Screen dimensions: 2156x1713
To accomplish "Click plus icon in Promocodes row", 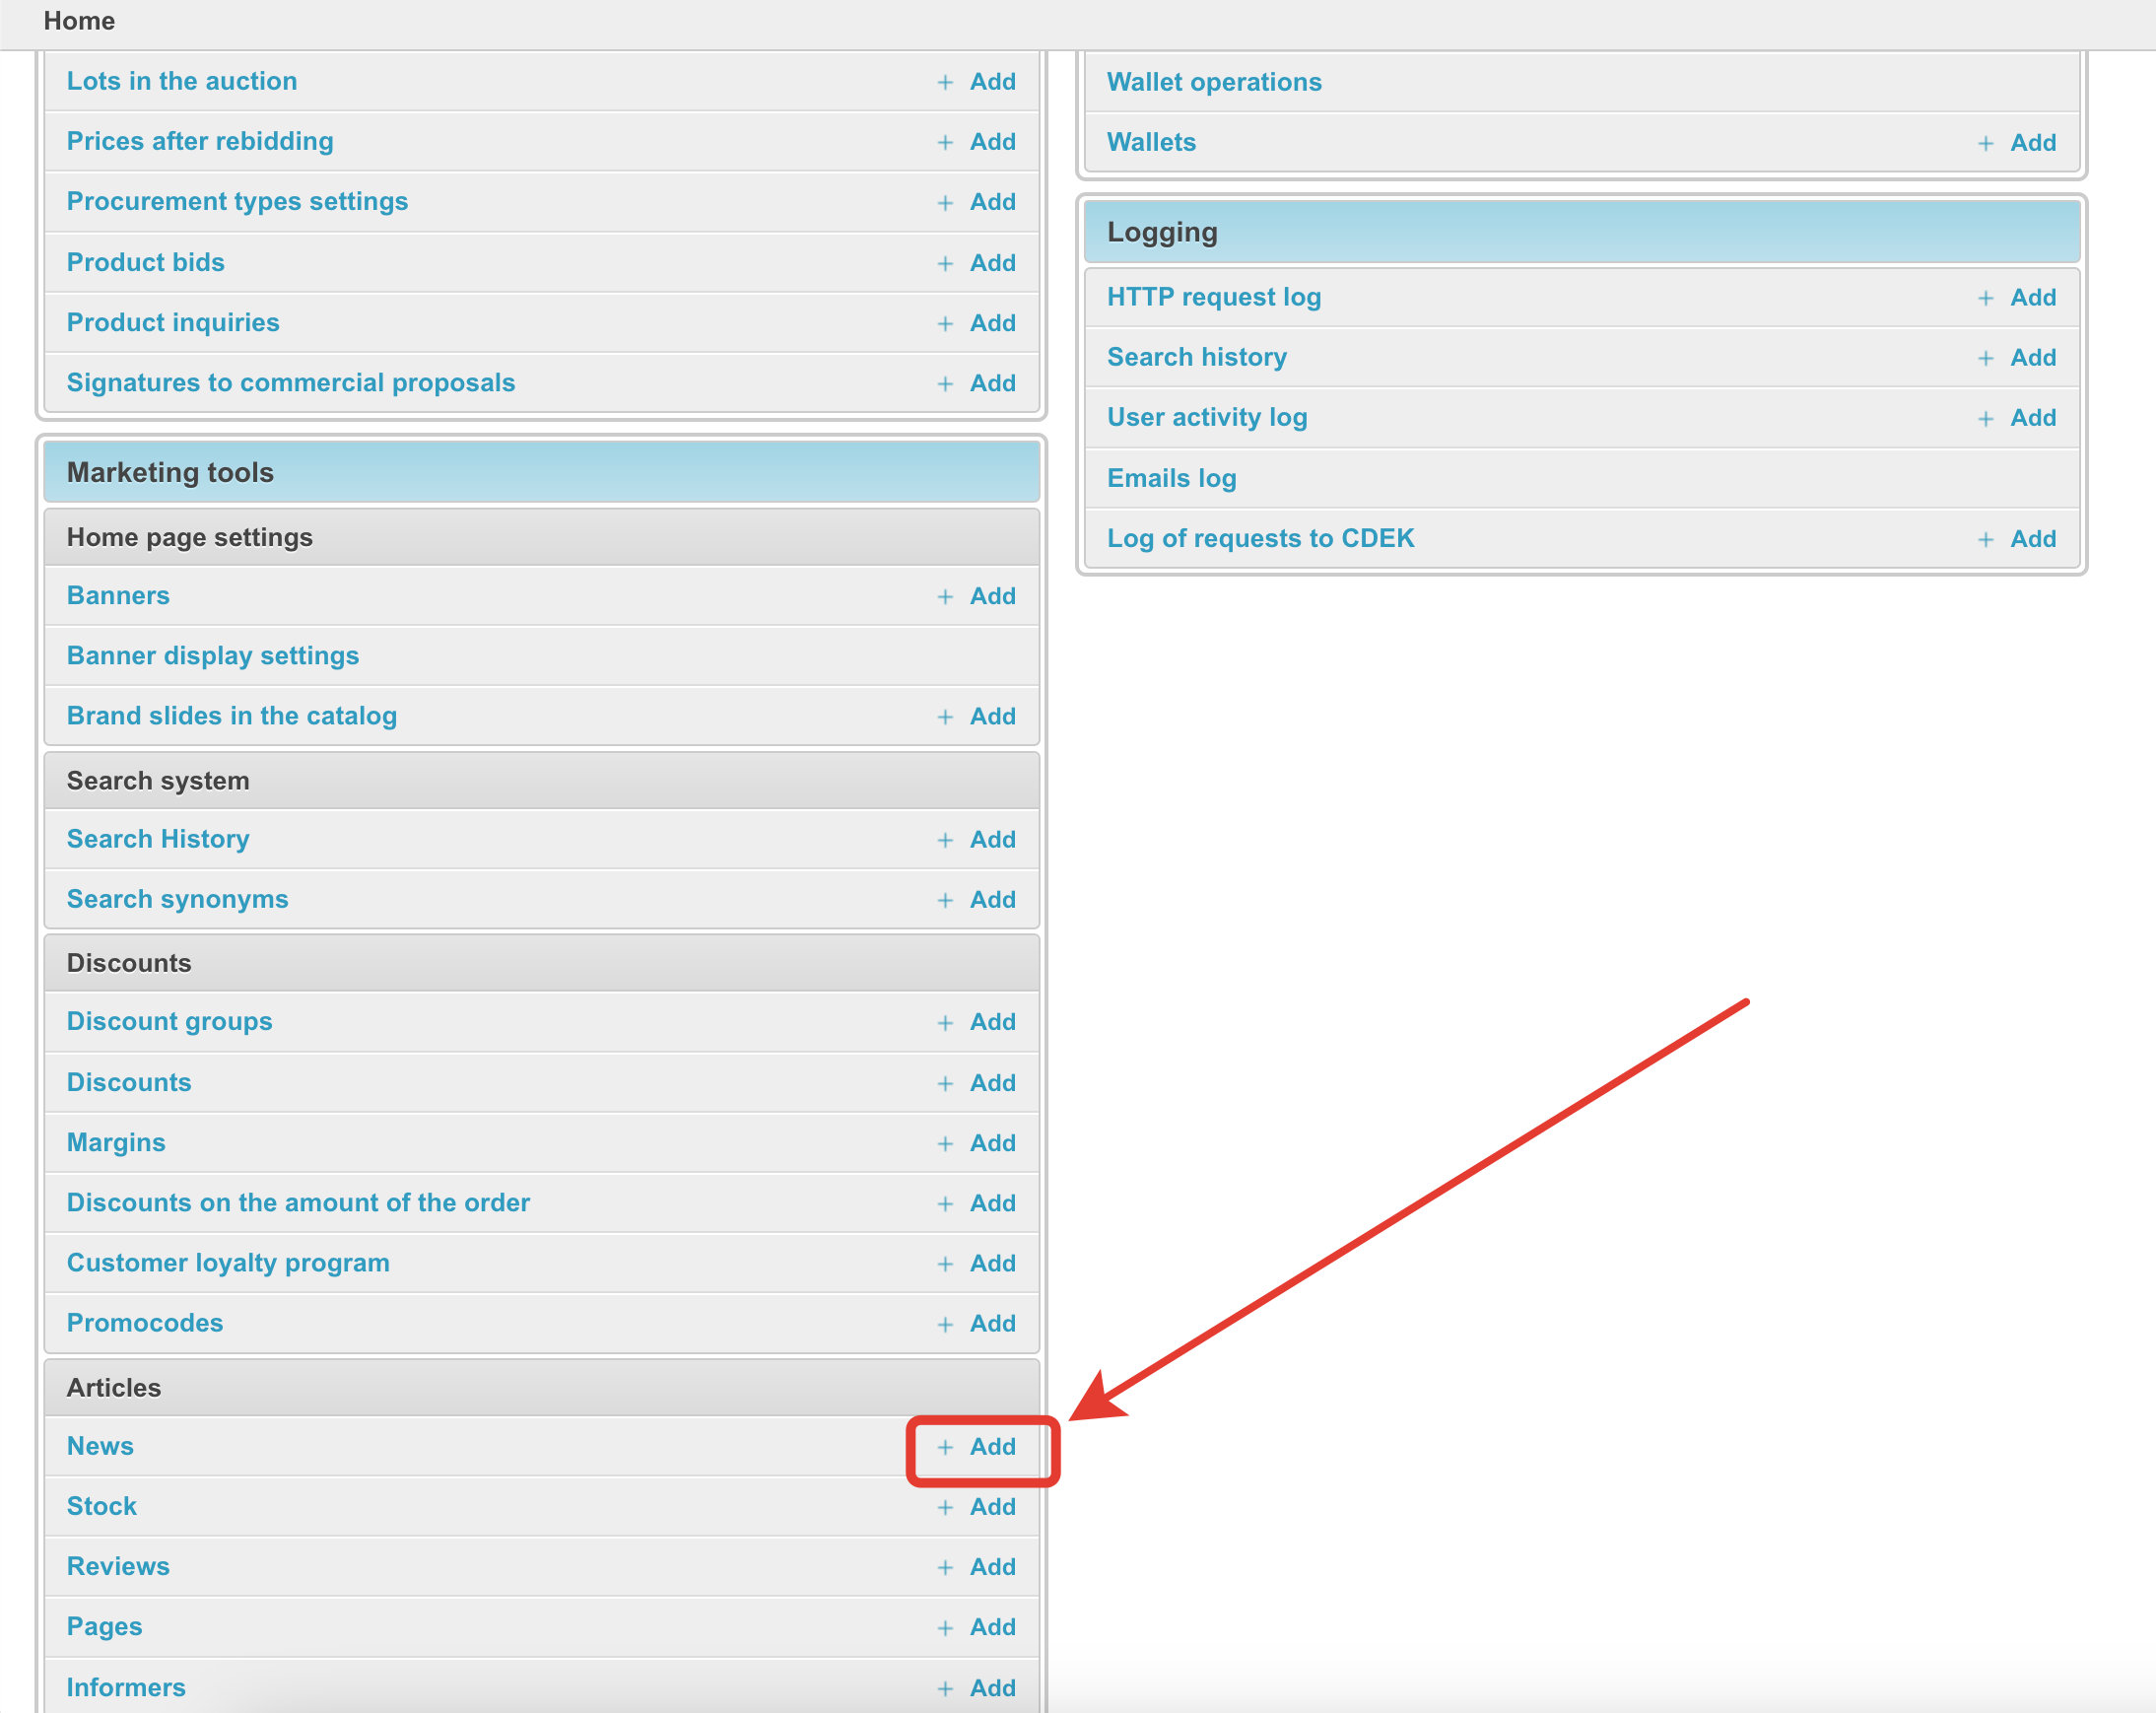I will tap(945, 1324).
